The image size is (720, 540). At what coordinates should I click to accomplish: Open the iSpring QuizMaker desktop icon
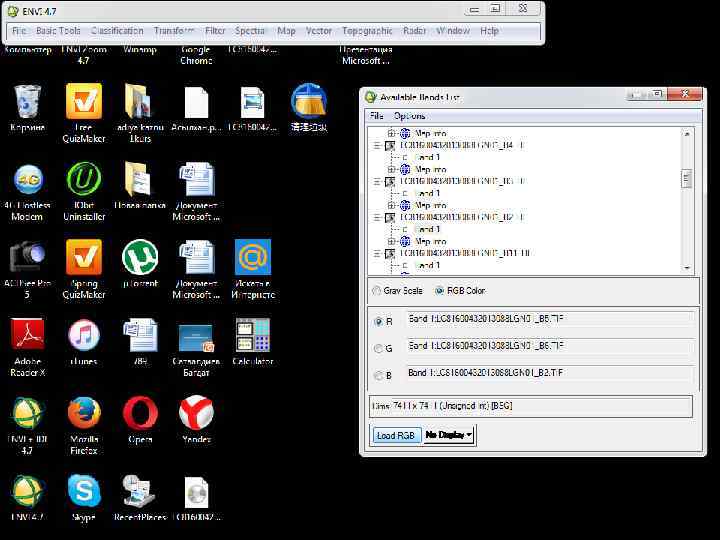tap(84, 257)
